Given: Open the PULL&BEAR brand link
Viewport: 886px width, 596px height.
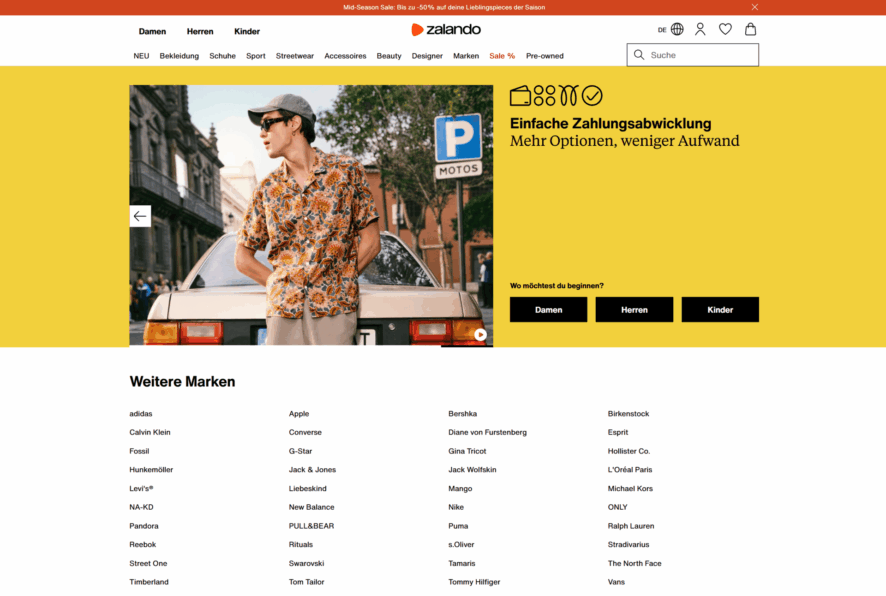Looking at the screenshot, I should (311, 526).
